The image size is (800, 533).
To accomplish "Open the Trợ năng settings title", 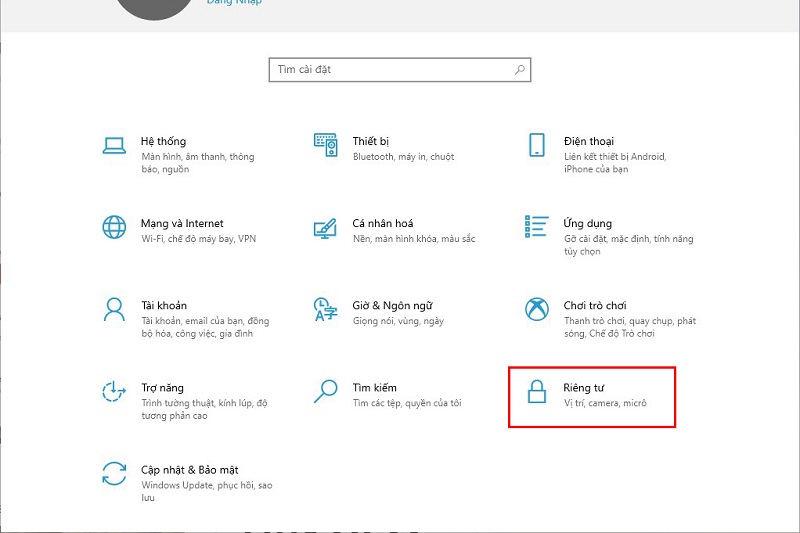I will pos(162,388).
